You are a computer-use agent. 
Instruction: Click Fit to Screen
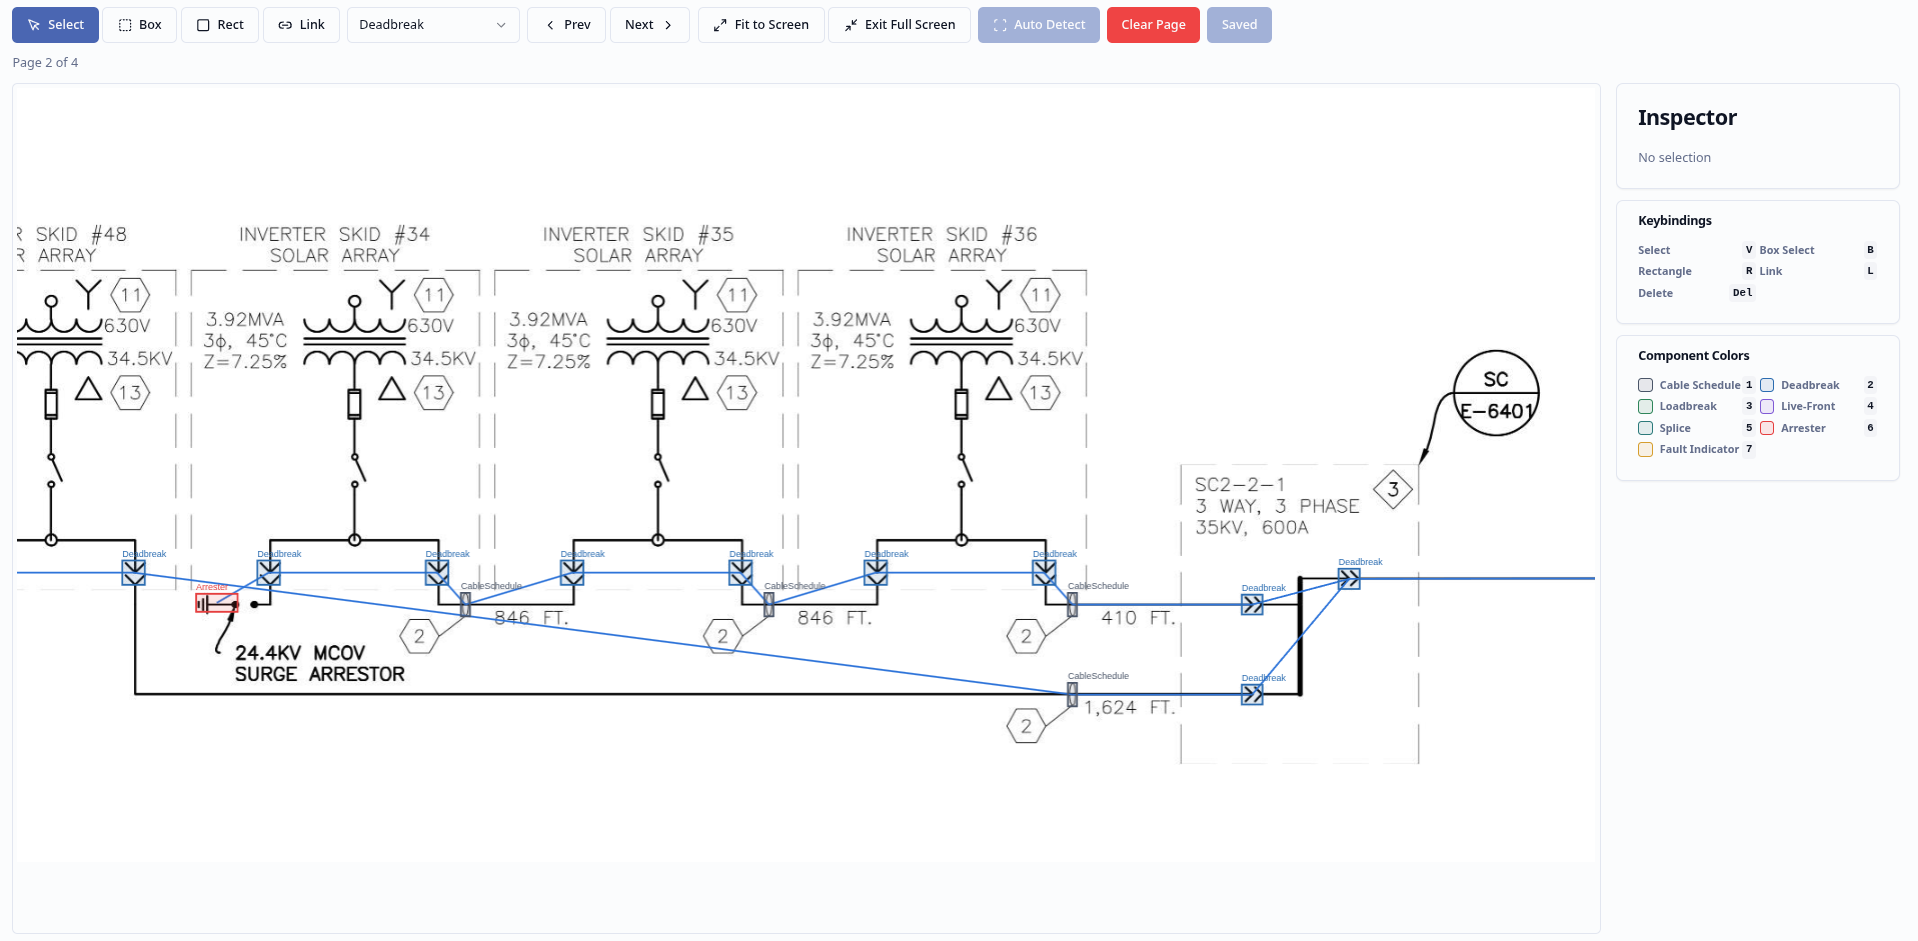[761, 25]
